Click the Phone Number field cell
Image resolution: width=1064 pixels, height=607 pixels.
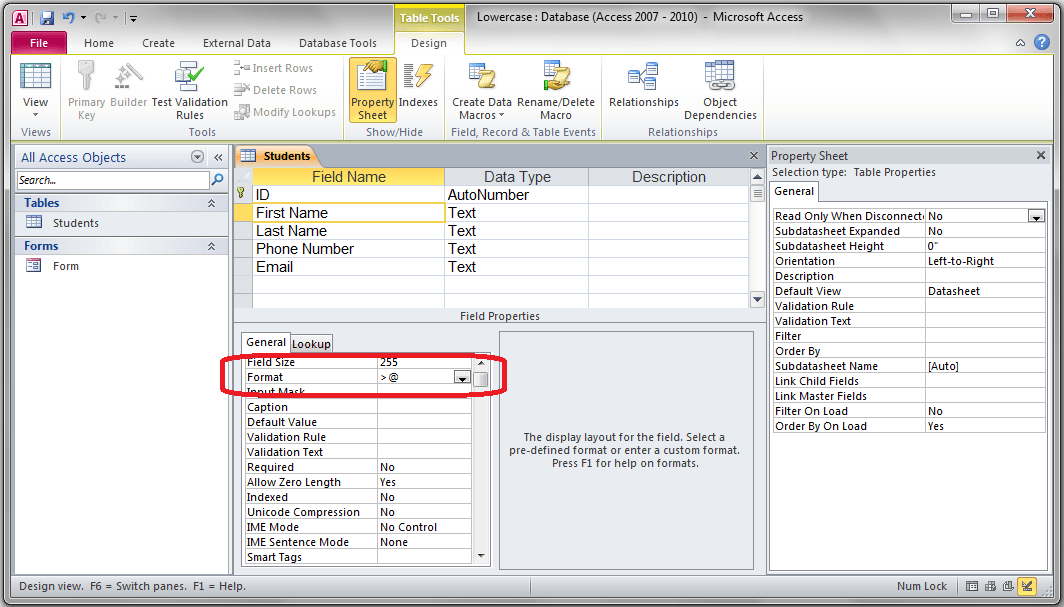(x=348, y=249)
